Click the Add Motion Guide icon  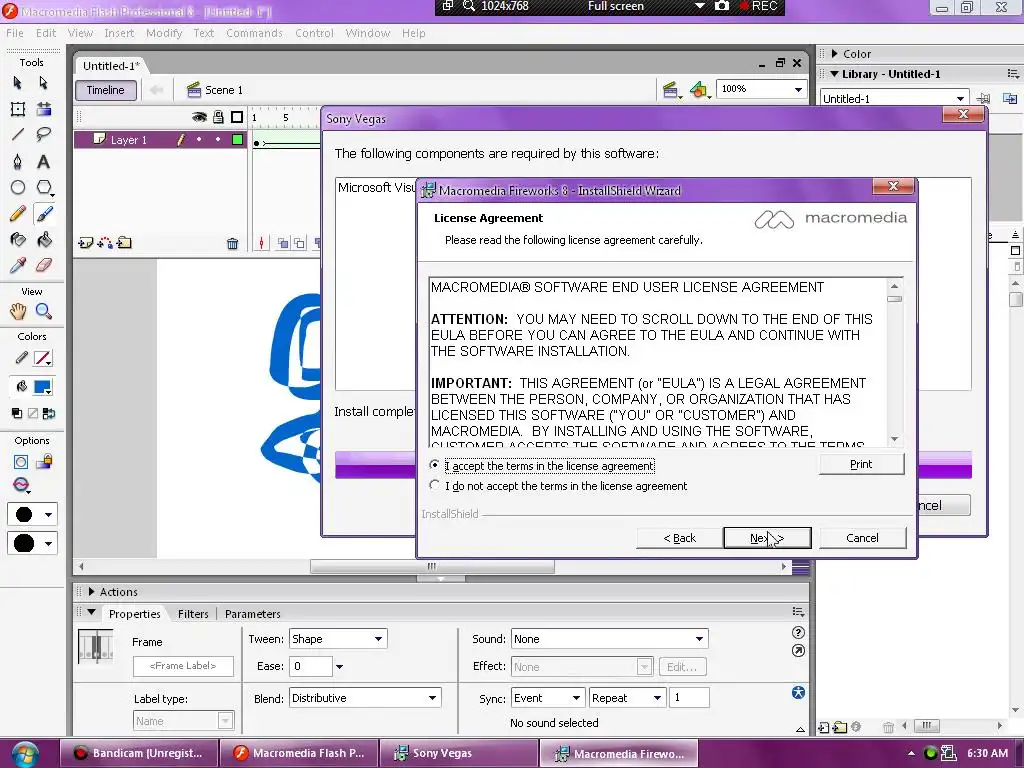104,243
